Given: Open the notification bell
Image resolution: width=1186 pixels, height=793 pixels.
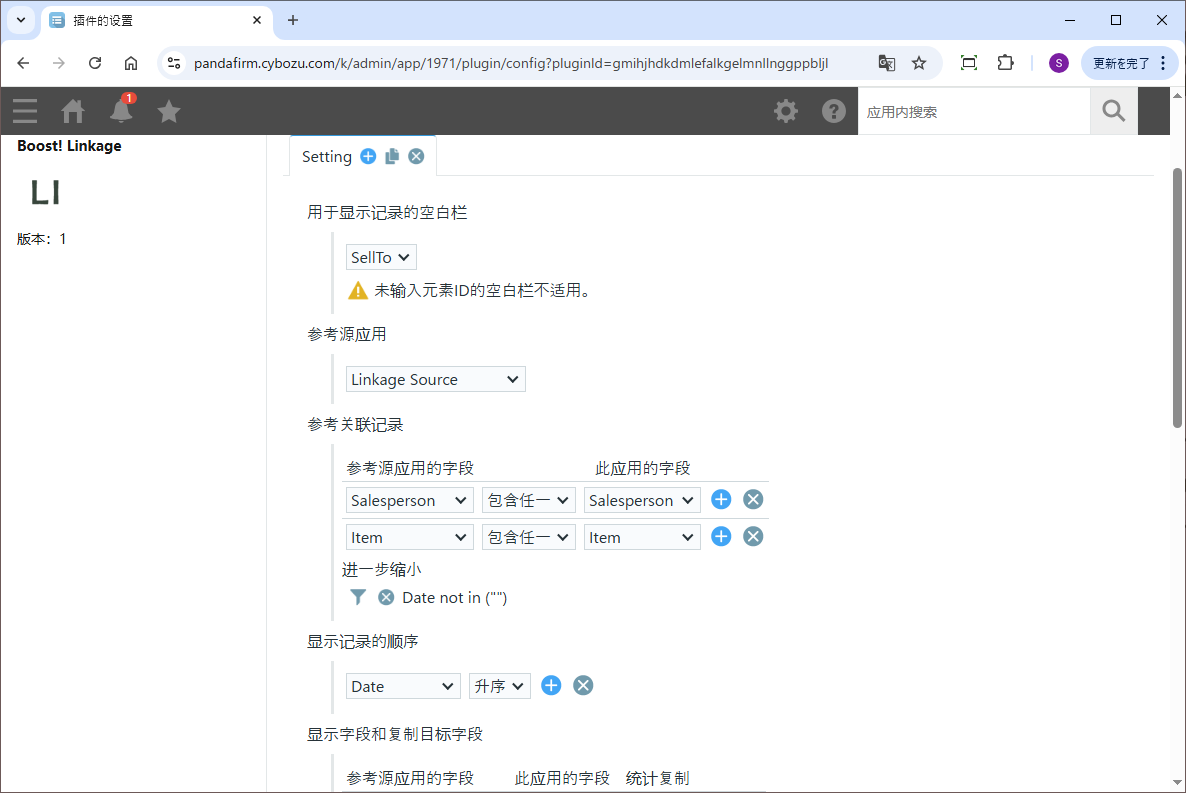Looking at the screenshot, I should click(121, 111).
